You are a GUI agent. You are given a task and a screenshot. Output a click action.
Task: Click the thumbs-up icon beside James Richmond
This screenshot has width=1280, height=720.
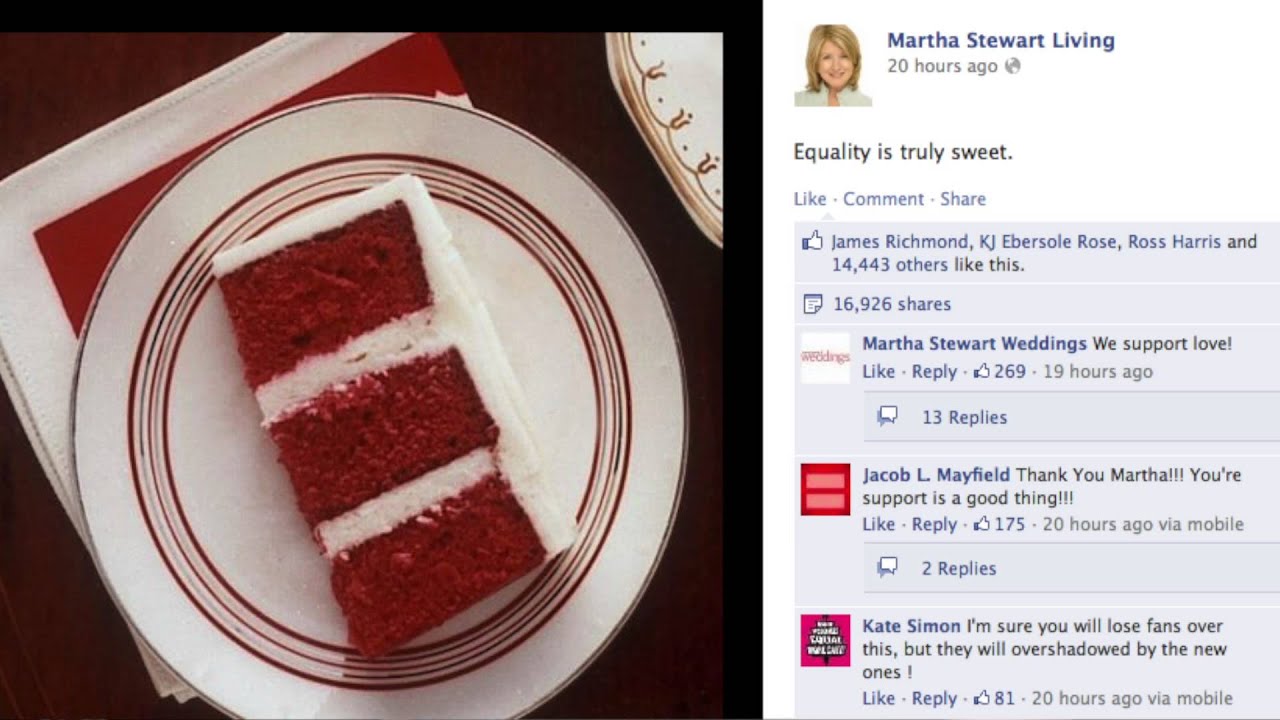[812, 241]
